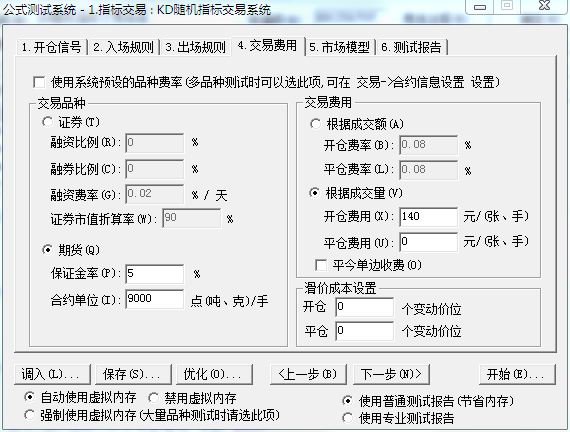Go back with <上一步(B) button
This screenshot has width=570, height=432.
coord(308,374)
